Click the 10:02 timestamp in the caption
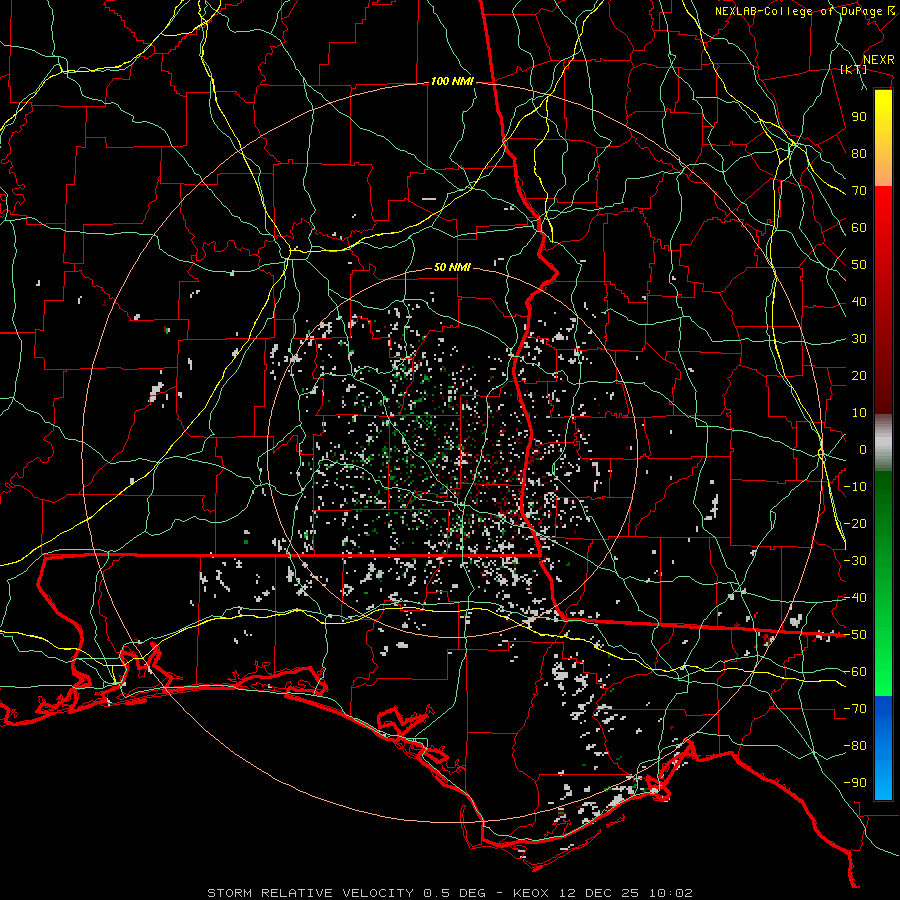 (671, 893)
